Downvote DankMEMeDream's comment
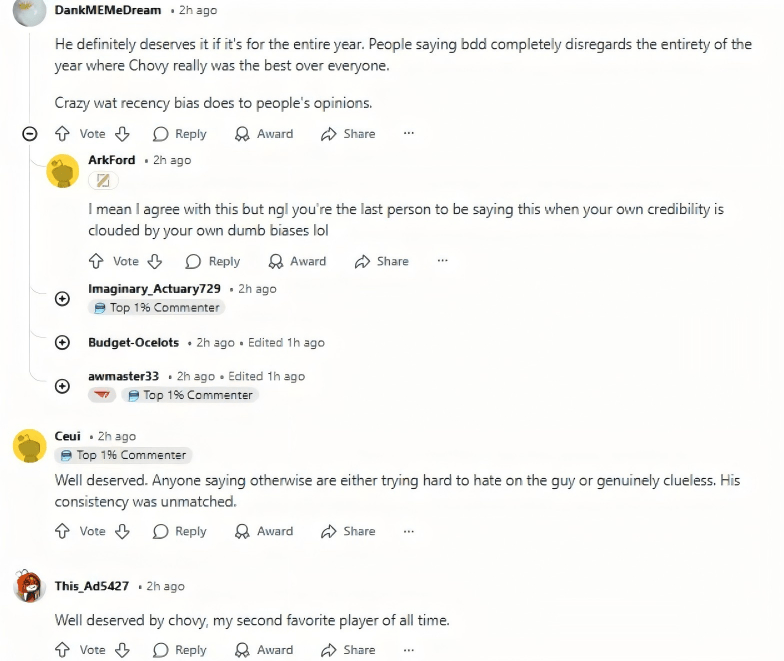 (x=122, y=134)
